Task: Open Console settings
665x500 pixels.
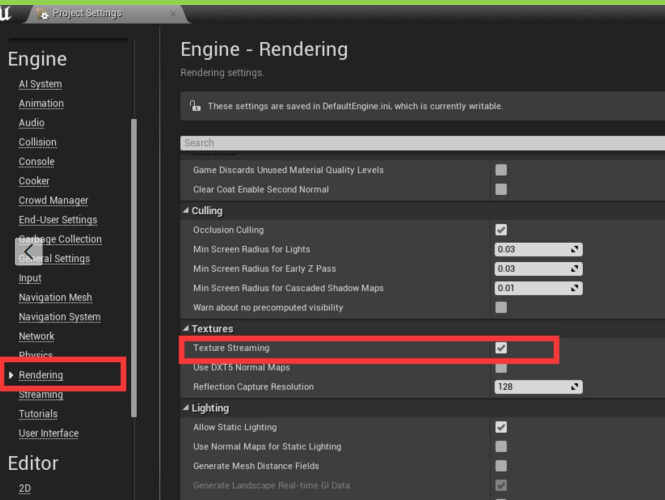Action: point(36,162)
